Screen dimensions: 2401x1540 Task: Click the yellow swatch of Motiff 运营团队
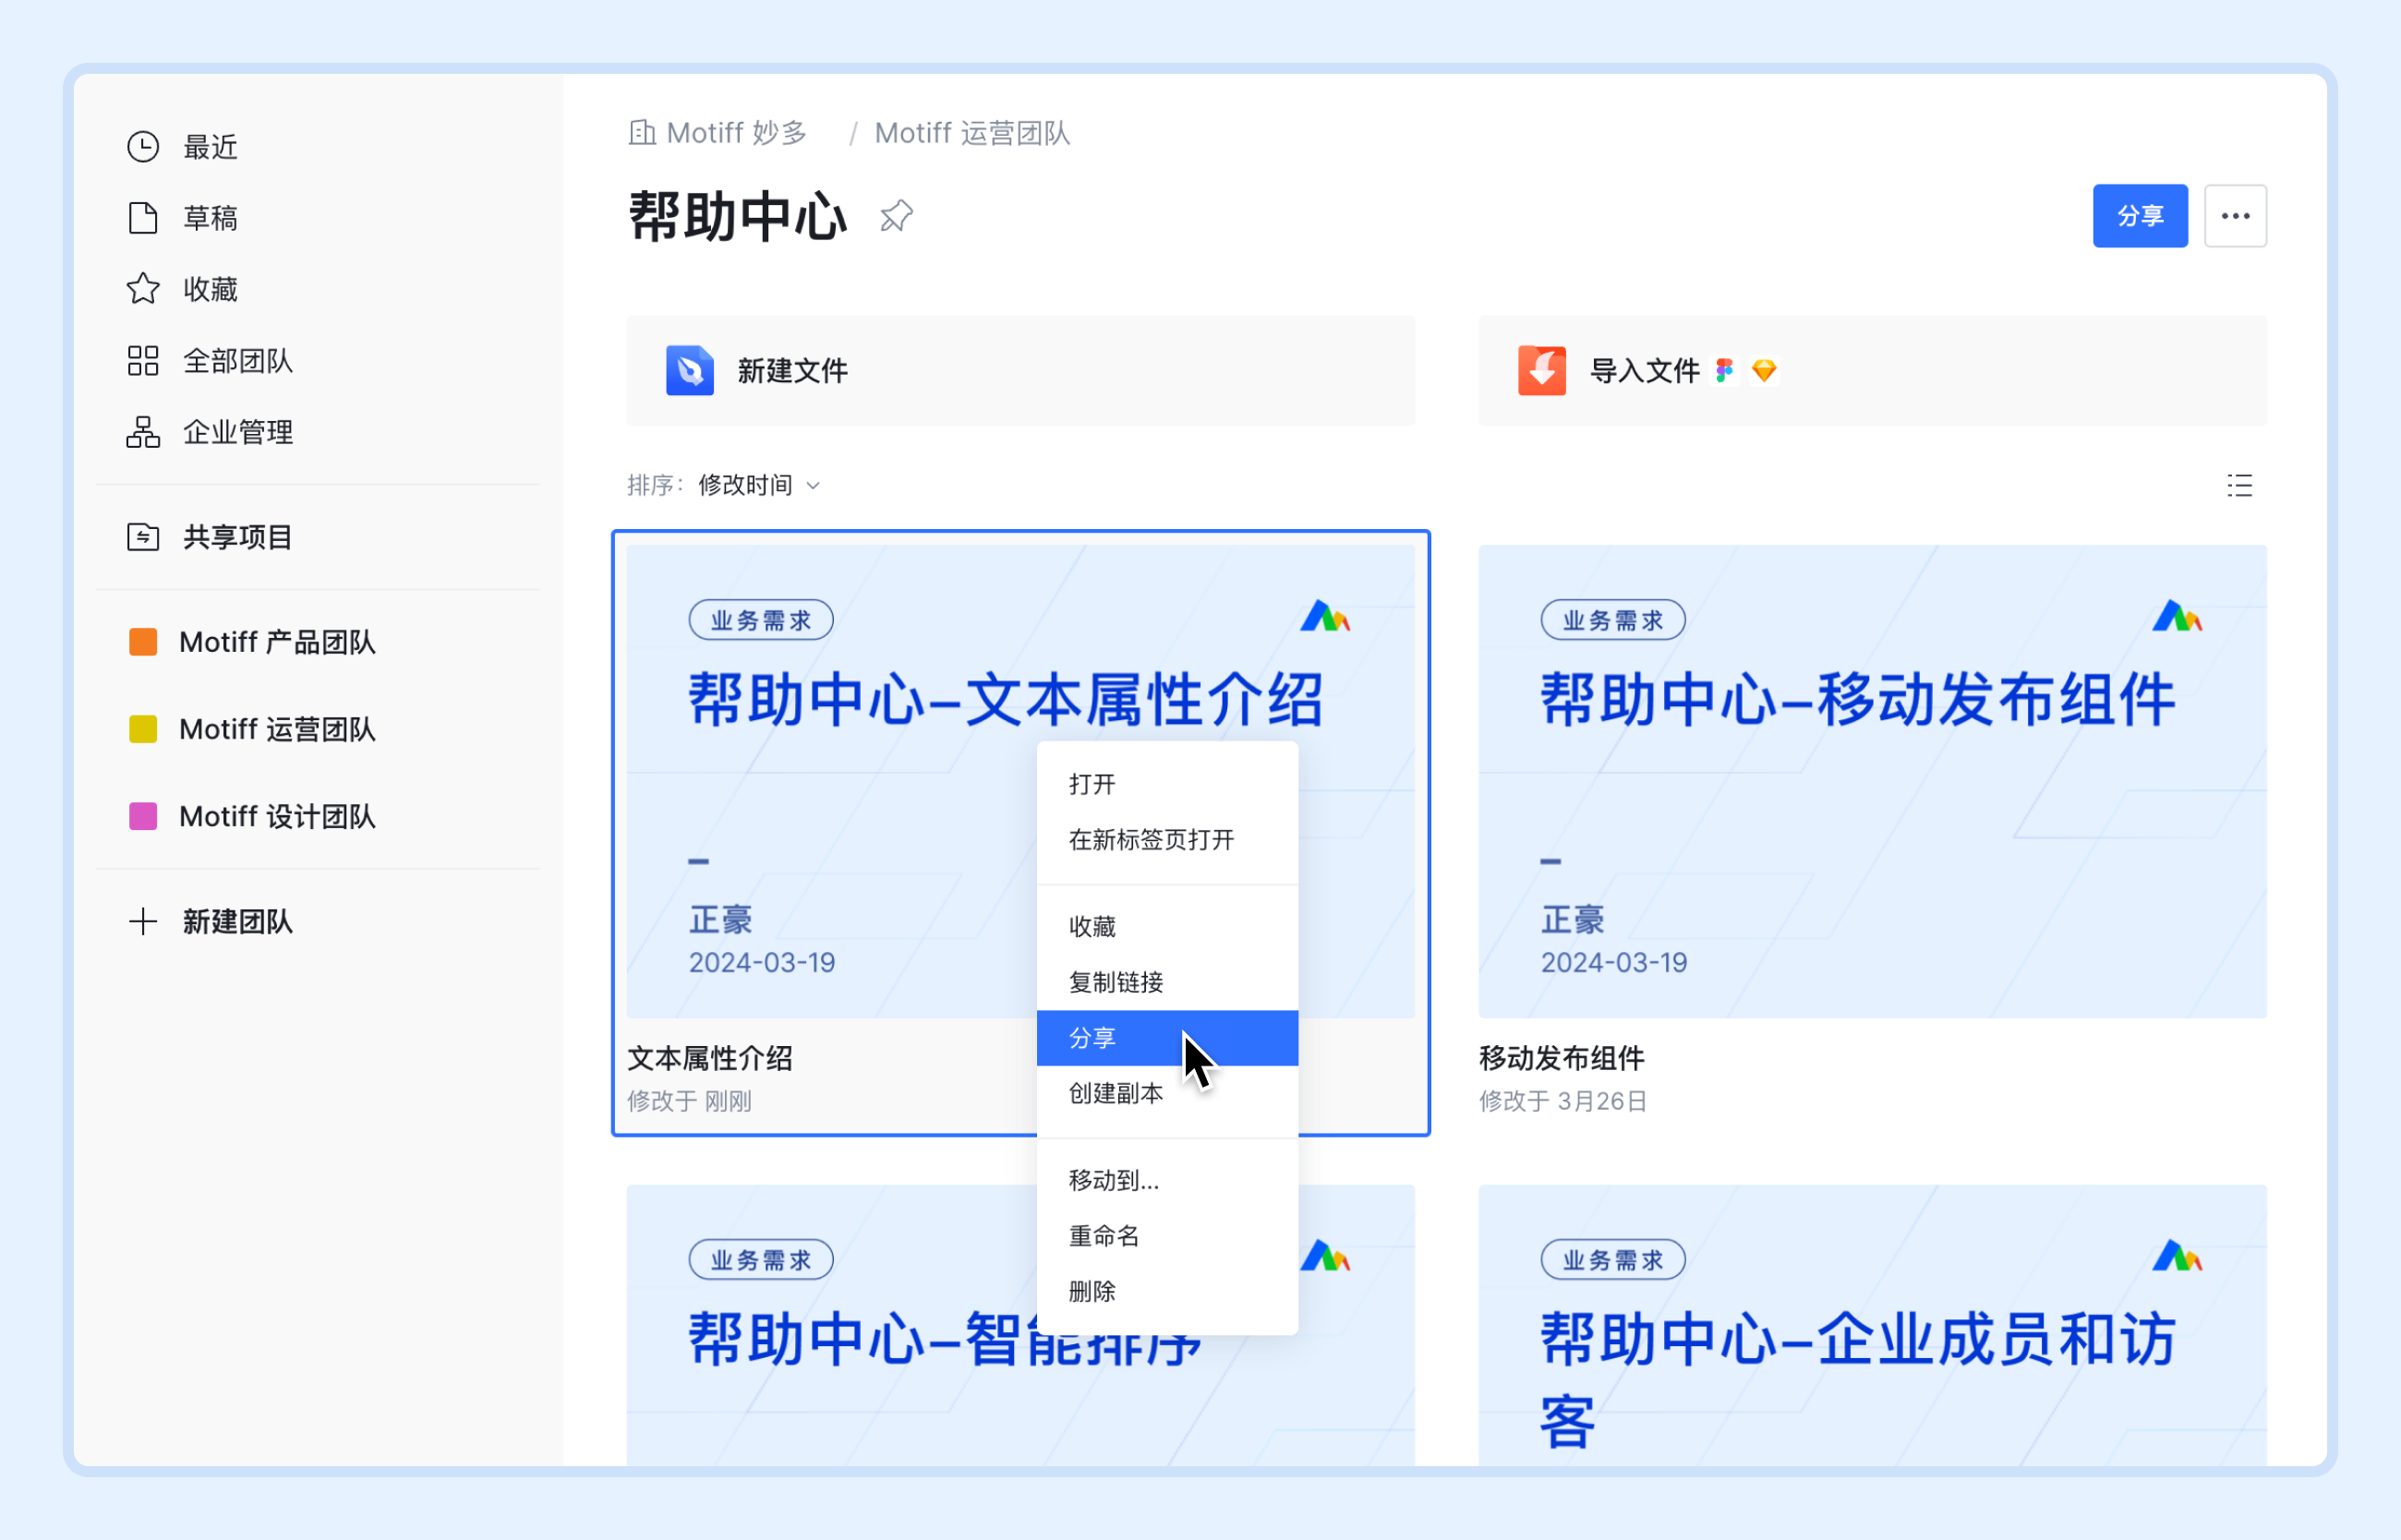(143, 729)
